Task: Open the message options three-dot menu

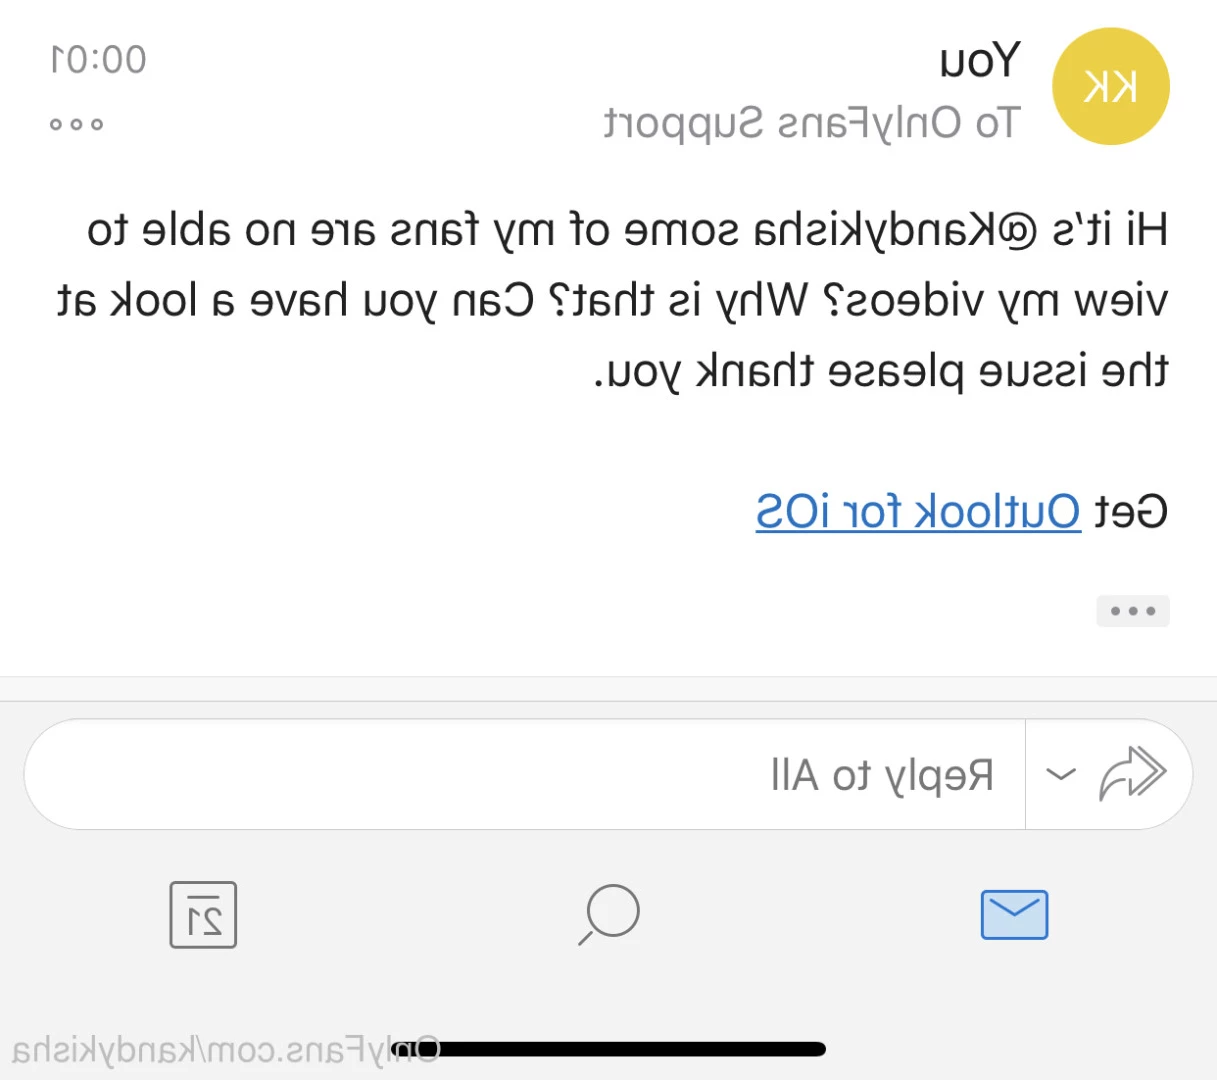Action: pyautogui.click(x=76, y=124)
